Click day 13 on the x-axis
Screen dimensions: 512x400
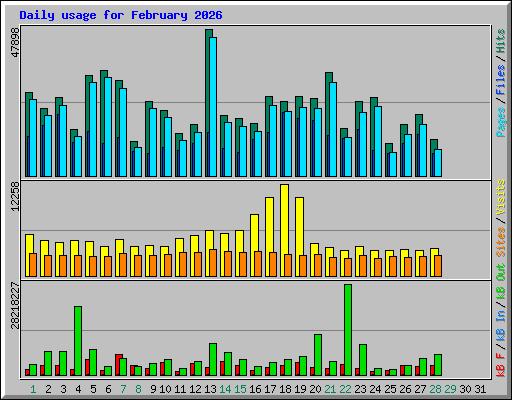[x=210, y=389]
